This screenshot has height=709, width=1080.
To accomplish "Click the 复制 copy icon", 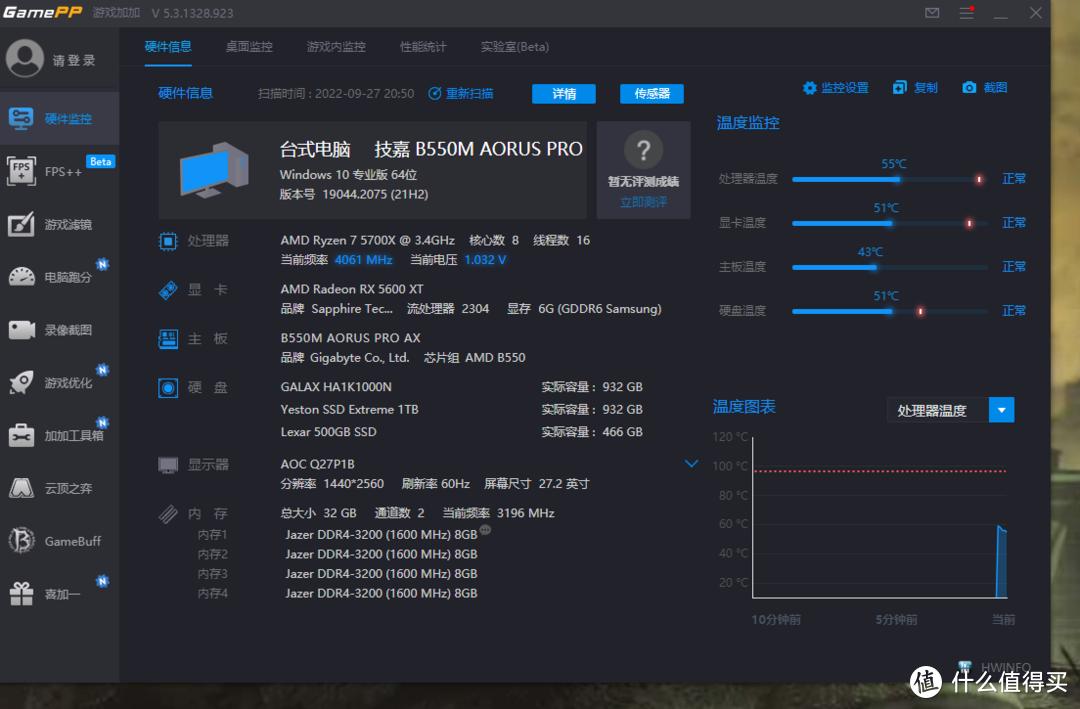I will click(900, 88).
